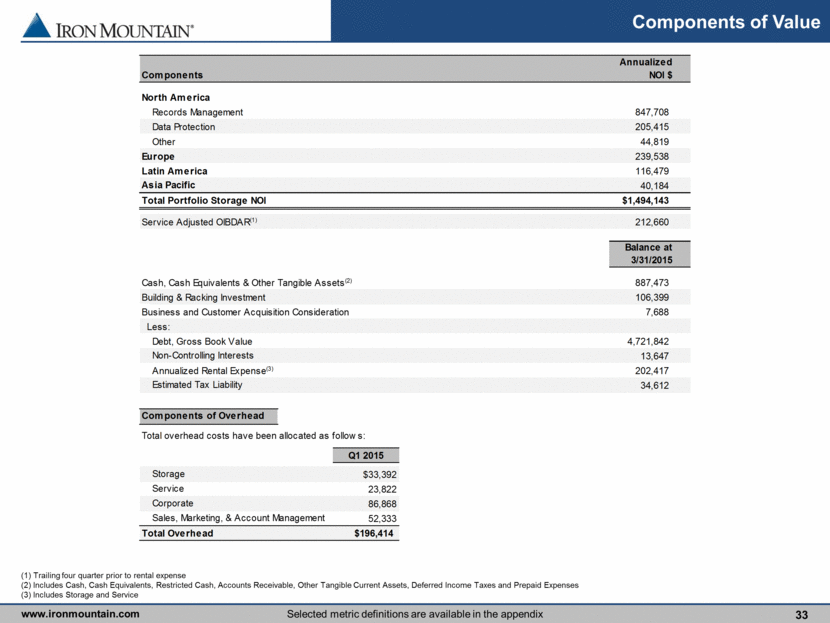Select the 'Total Overhead' row label

pyautogui.click(x=177, y=534)
